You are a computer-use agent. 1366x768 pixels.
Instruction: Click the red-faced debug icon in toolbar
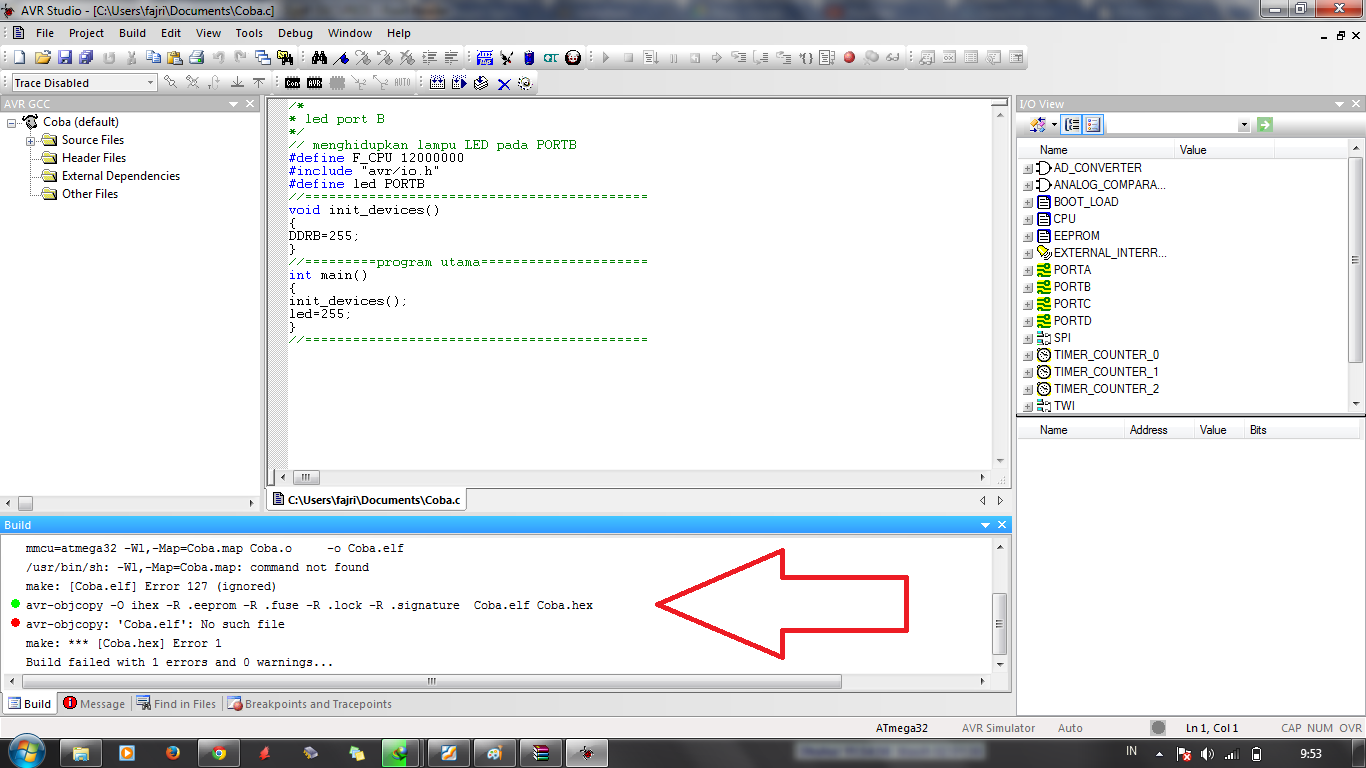click(x=572, y=57)
